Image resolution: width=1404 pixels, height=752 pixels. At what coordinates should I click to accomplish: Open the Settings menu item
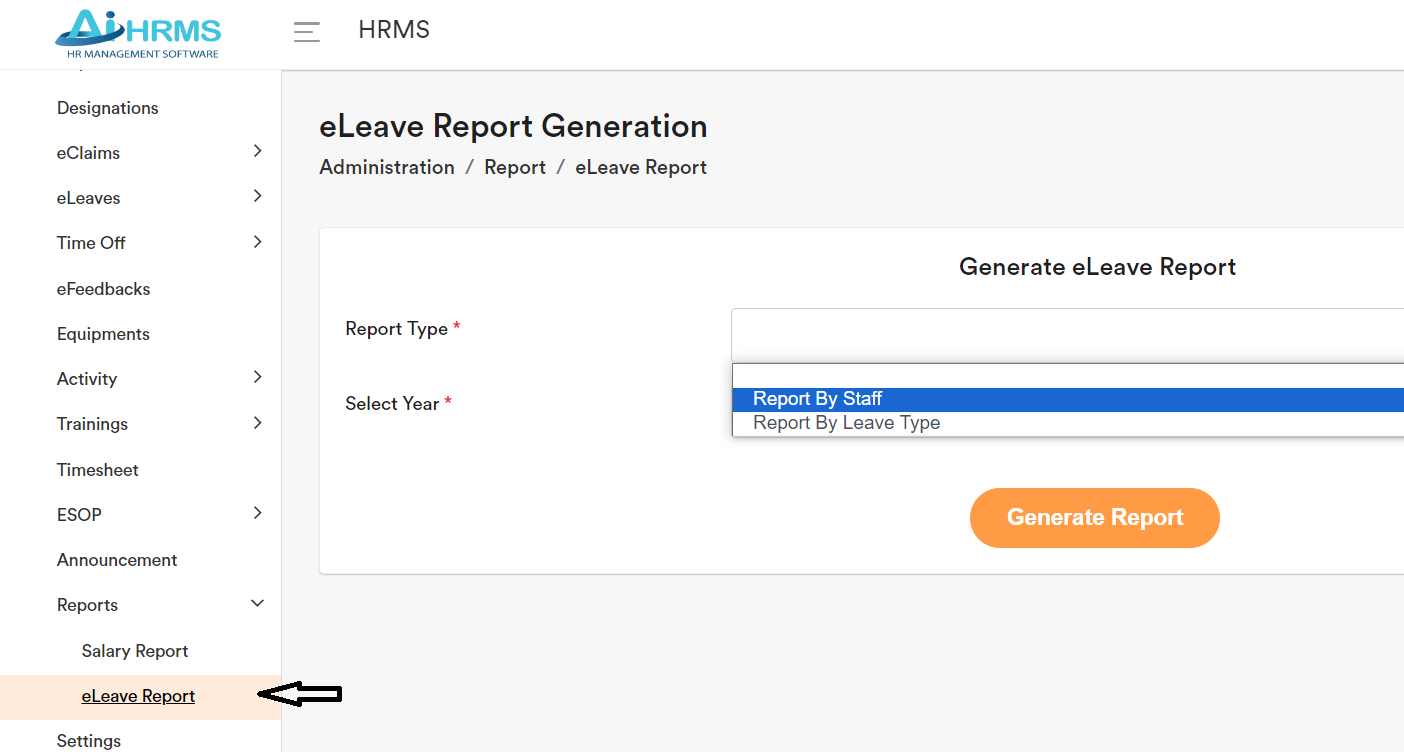[x=88, y=740]
